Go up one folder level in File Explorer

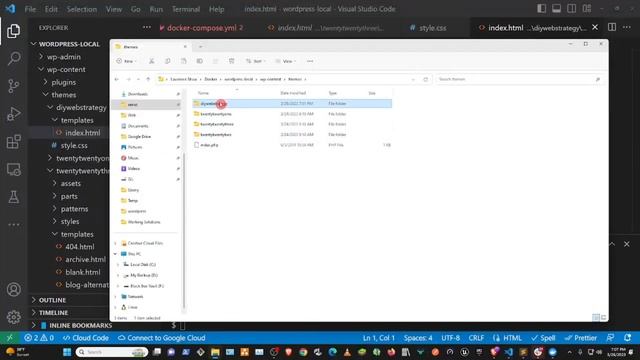[148, 79]
